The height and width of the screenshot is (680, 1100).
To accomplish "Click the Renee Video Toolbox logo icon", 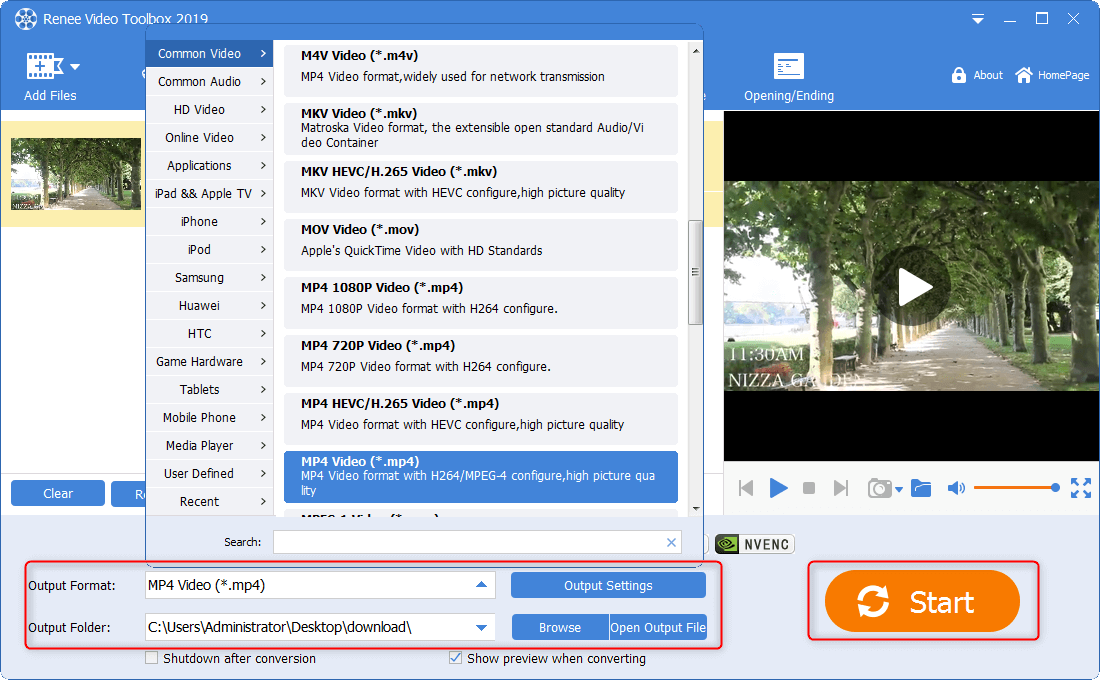I will pos(25,19).
